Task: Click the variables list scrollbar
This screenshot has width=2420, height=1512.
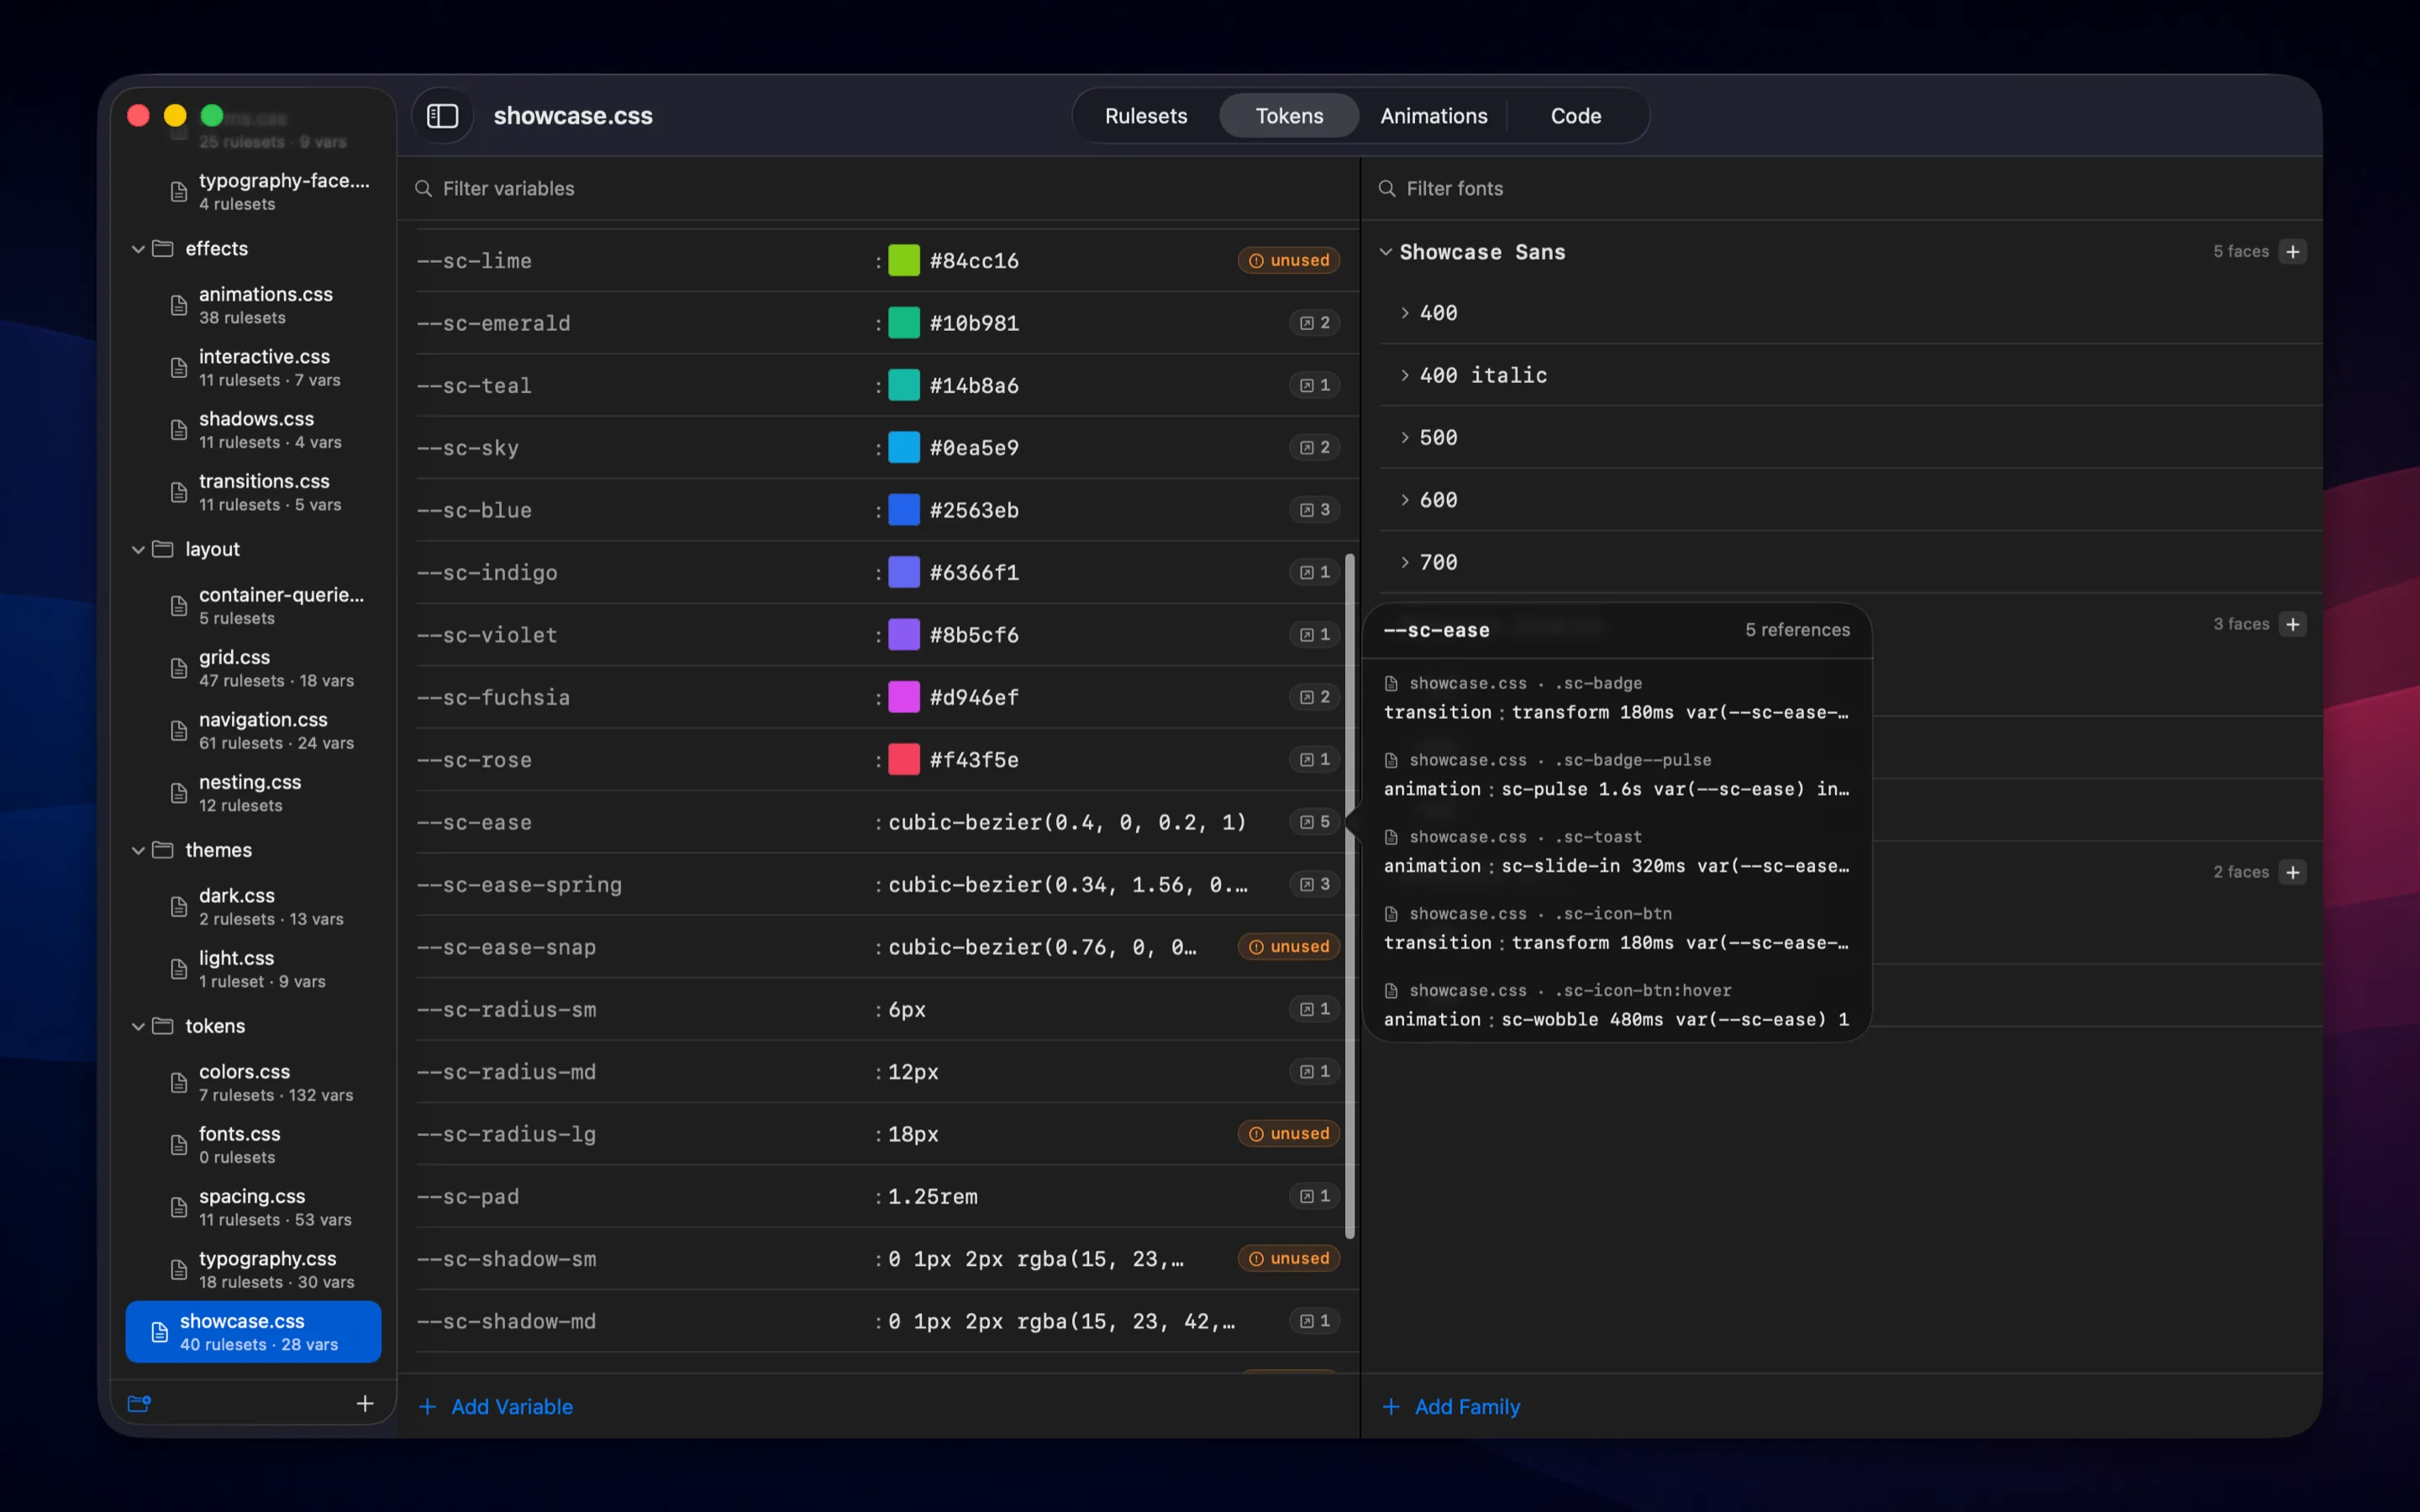Action: (1350, 896)
